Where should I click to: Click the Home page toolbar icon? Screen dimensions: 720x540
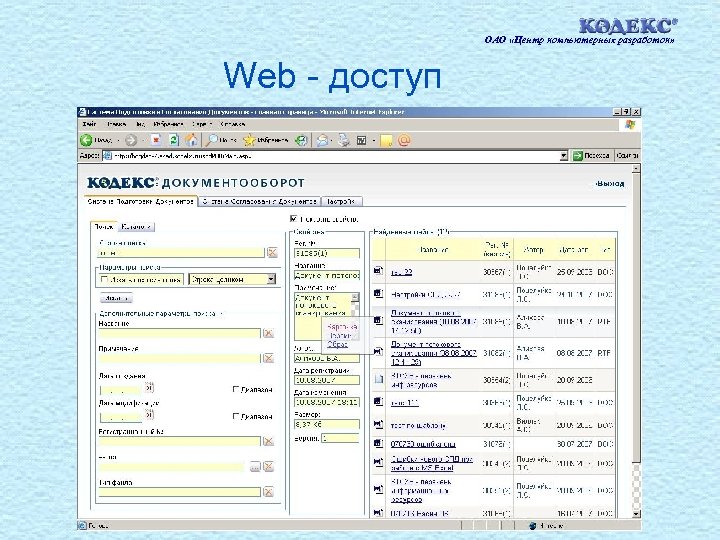[191, 140]
